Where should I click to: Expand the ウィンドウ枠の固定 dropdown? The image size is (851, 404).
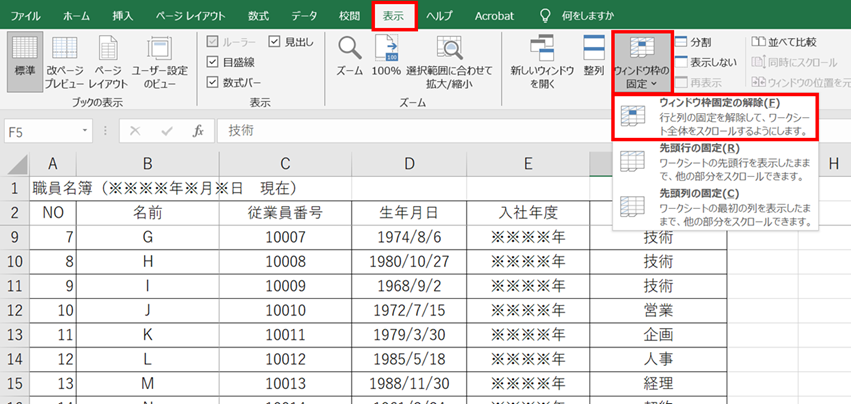pyautogui.click(x=639, y=62)
